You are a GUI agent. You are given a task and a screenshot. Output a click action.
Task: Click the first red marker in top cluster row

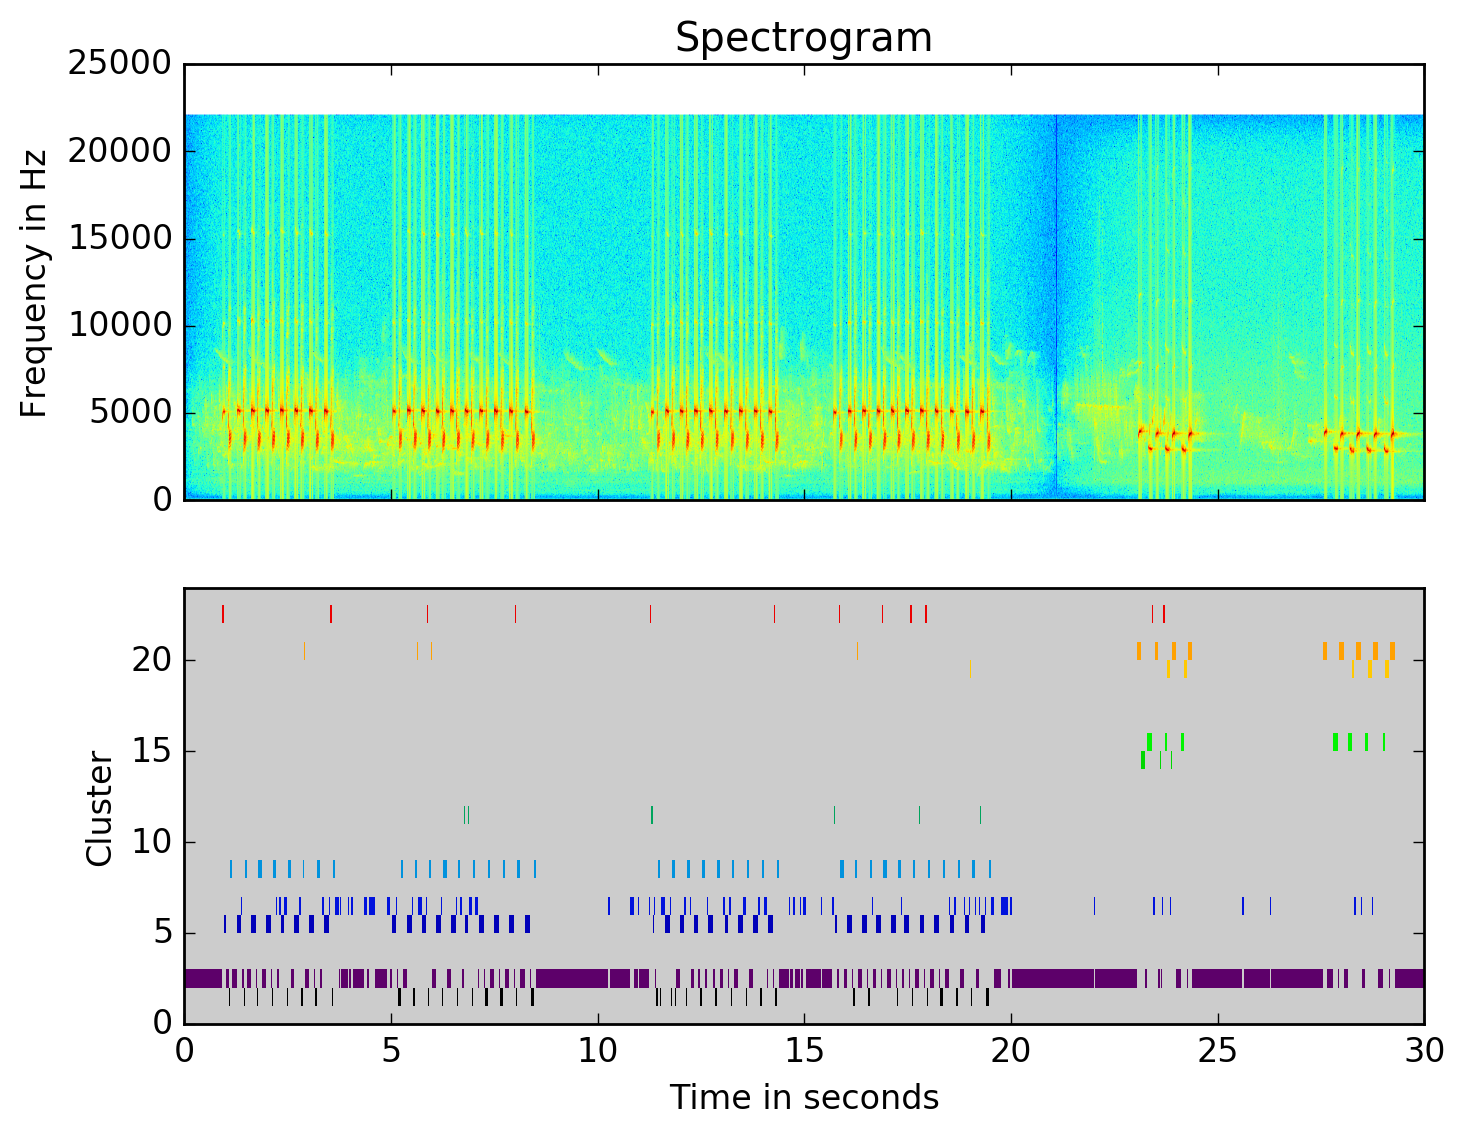point(223,614)
